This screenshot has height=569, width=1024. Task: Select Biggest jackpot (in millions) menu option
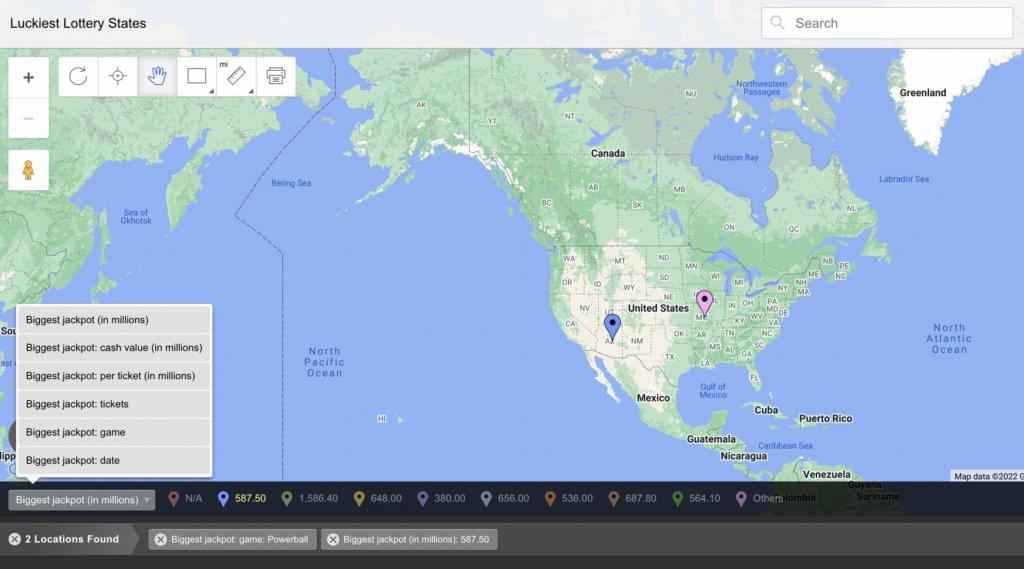pos(114,319)
